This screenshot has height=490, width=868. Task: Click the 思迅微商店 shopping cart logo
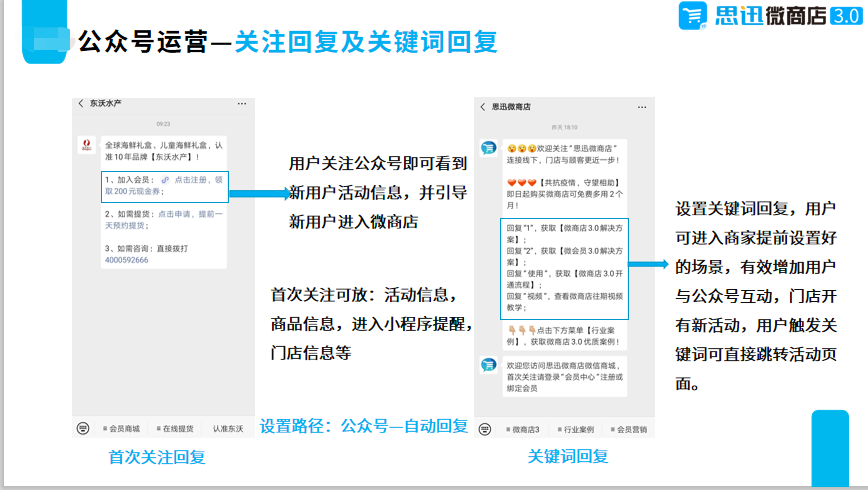point(693,15)
